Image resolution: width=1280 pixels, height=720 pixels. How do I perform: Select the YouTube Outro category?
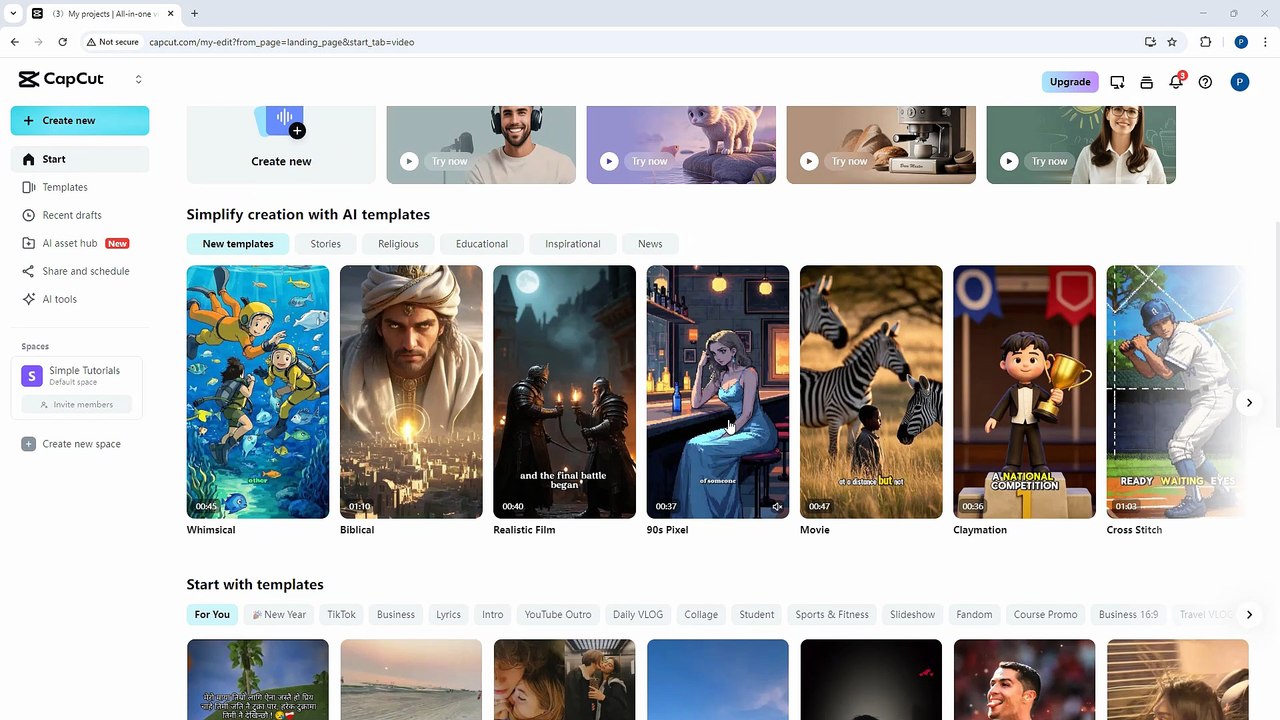(558, 615)
